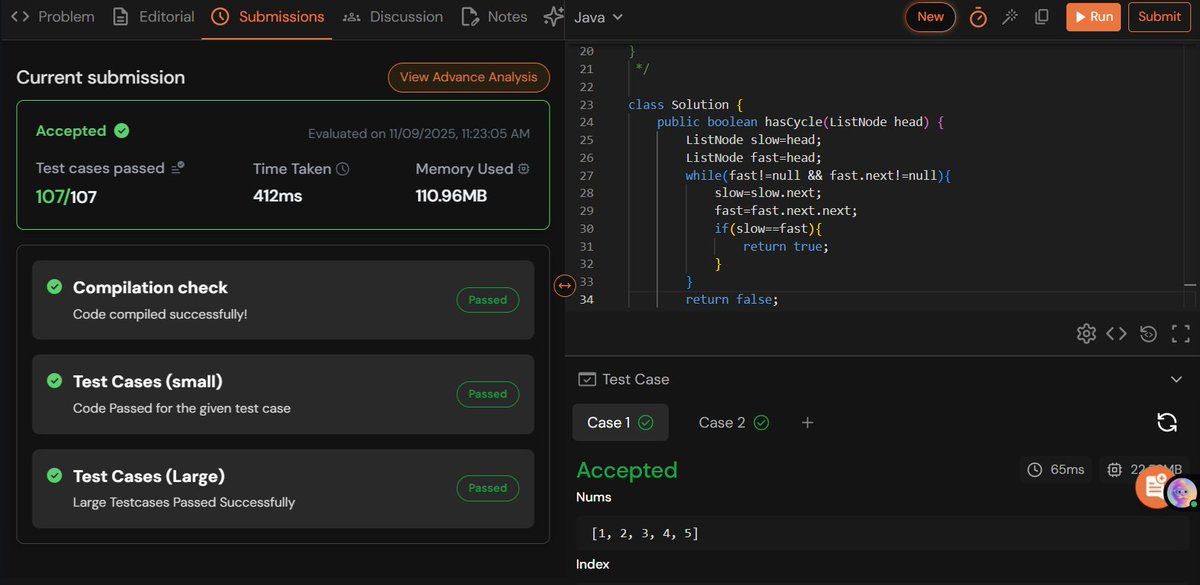Click the test cases passed list icon
The height and width of the screenshot is (585, 1200).
pyautogui.click(x=178, y=168)
